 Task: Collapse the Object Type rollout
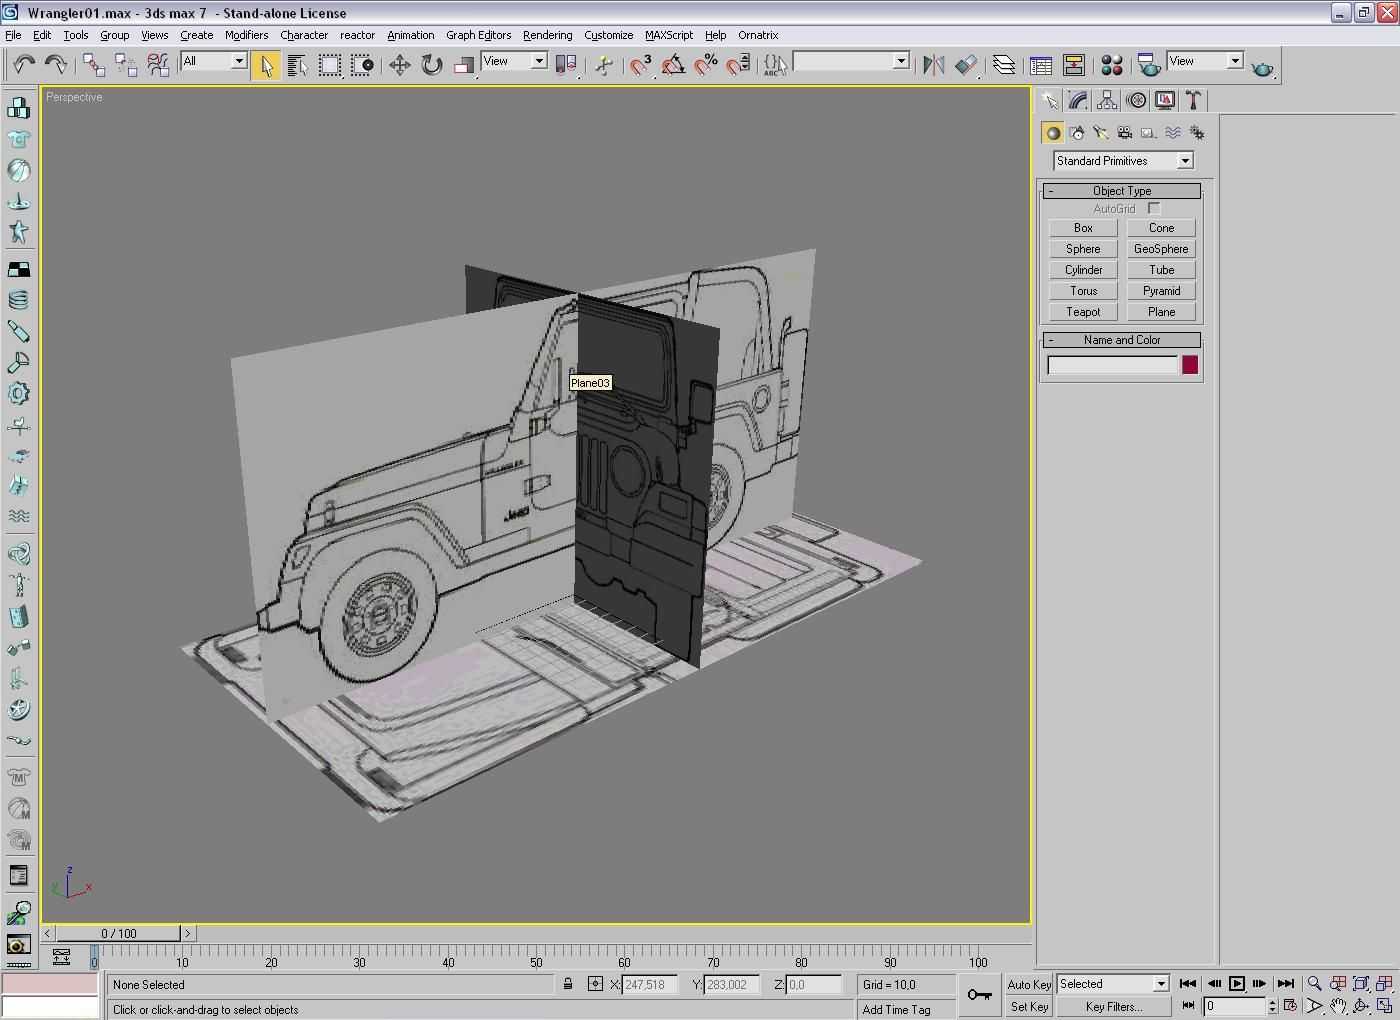click(x=1121, y=191)
